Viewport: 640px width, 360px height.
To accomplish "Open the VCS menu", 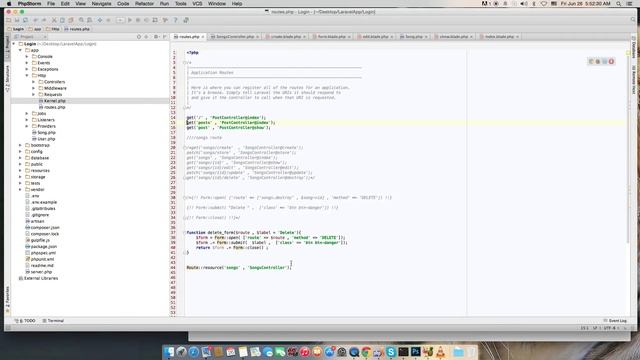I will [197, 4].
